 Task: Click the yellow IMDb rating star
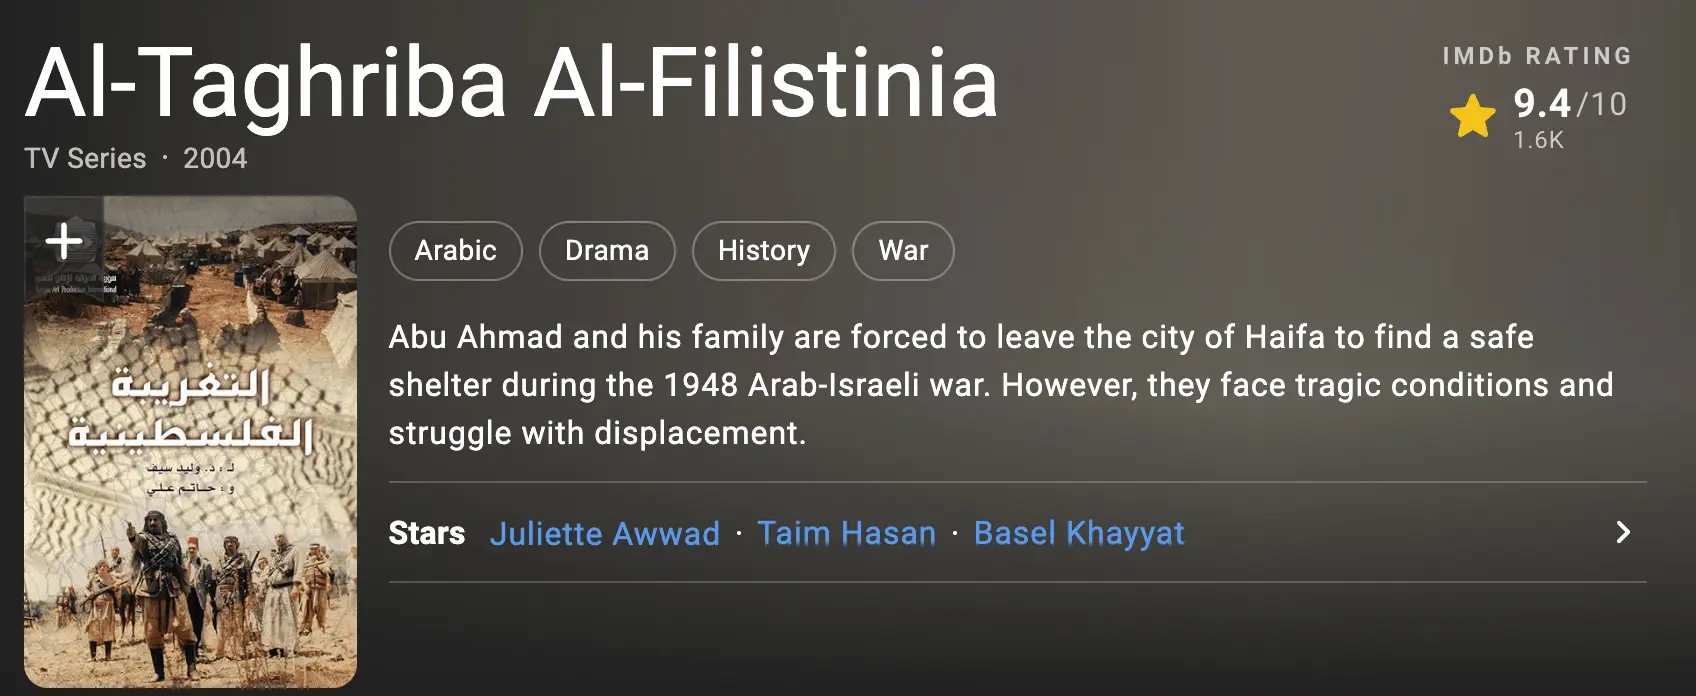pos(1472,116)
